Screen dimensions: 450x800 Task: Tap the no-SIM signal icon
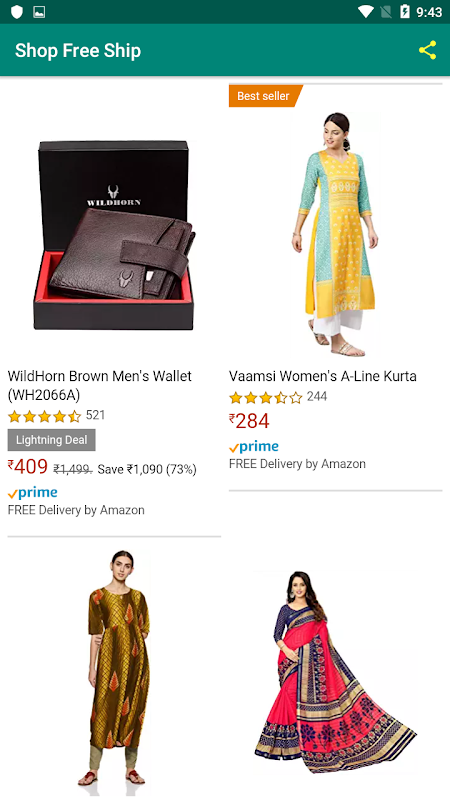point(387,12)
